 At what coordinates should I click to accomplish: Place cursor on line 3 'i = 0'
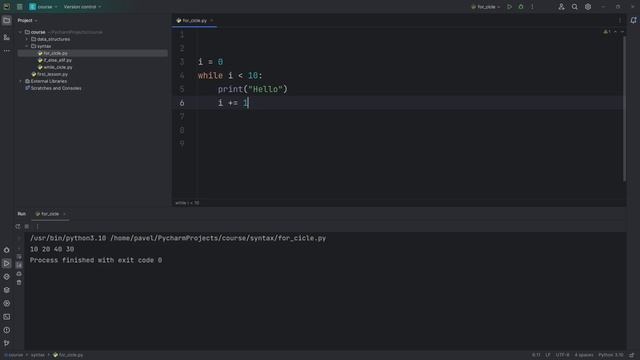pyautogui.click(x=211, y=62)
